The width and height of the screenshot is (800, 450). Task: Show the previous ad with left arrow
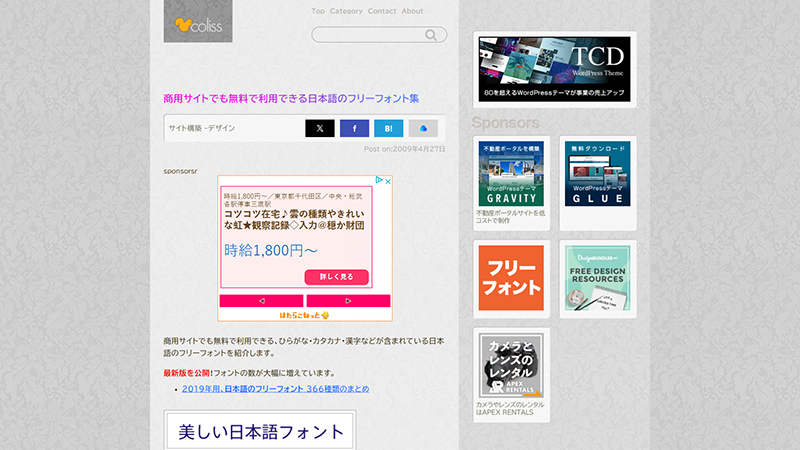click(x=261, y=300)
